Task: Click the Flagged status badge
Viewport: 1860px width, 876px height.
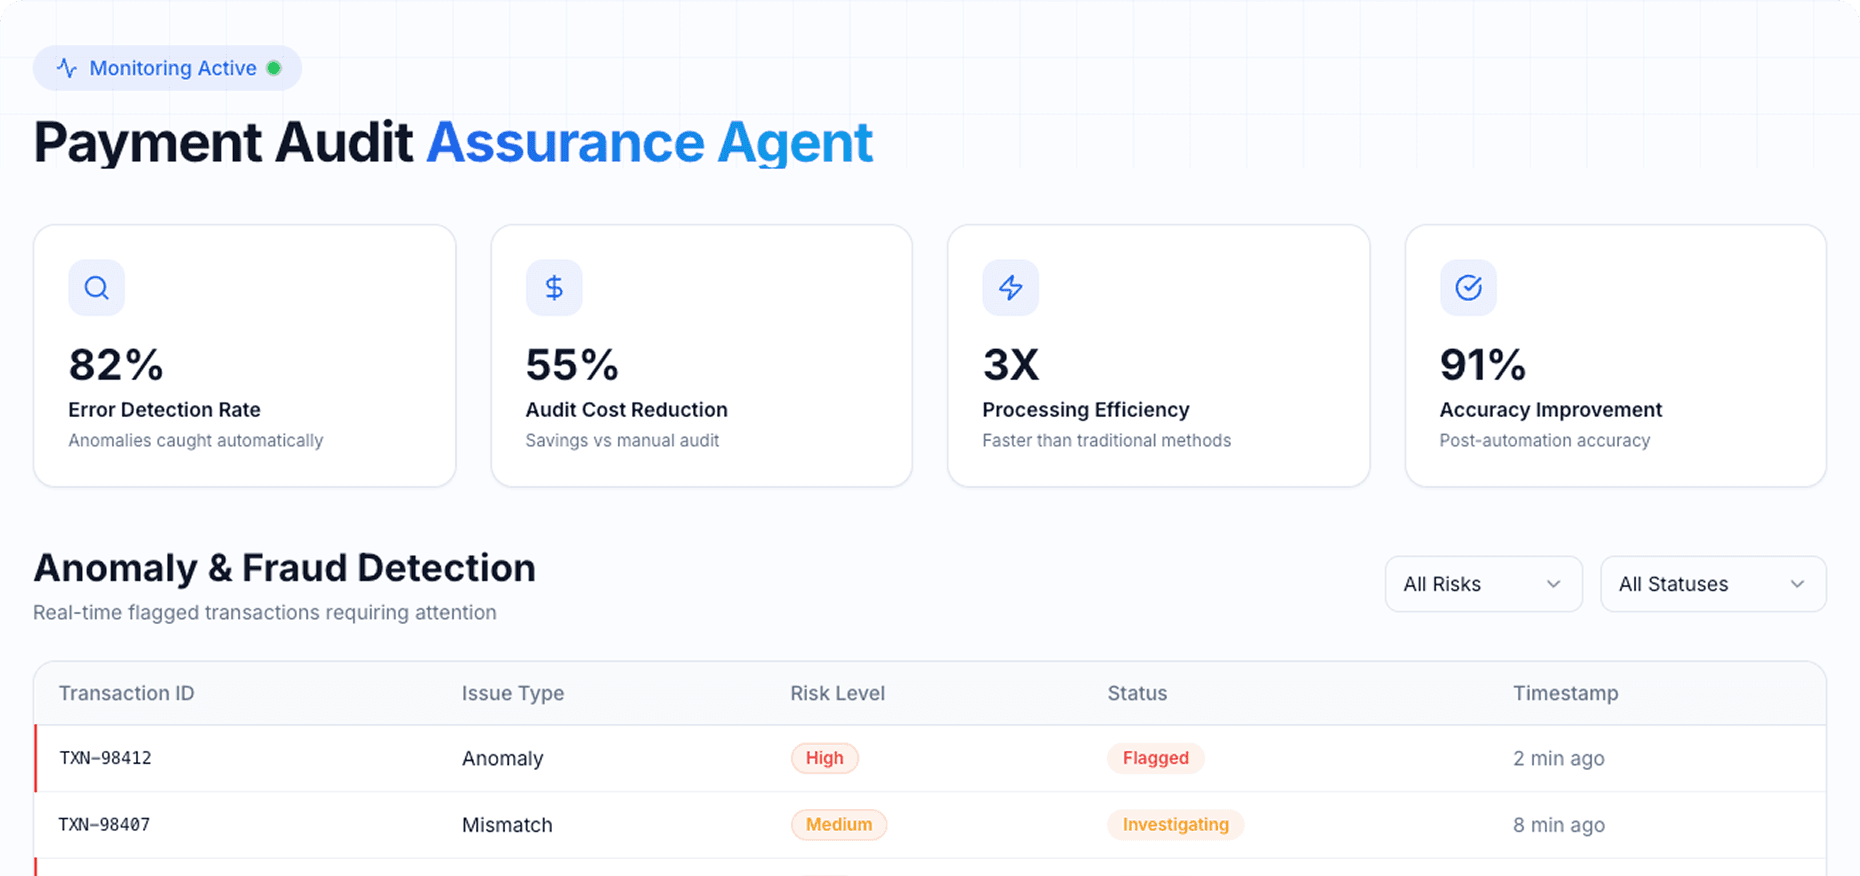Action: pos(1156,758)
